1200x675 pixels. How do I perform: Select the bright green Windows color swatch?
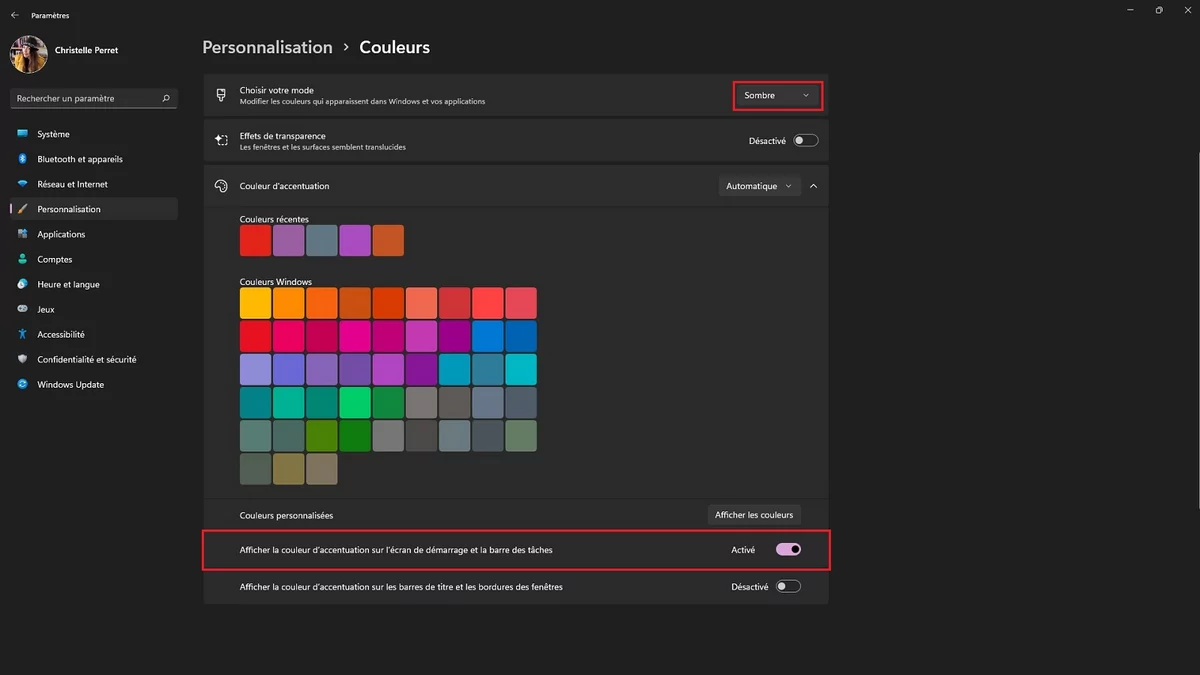(x=355, y=402)
